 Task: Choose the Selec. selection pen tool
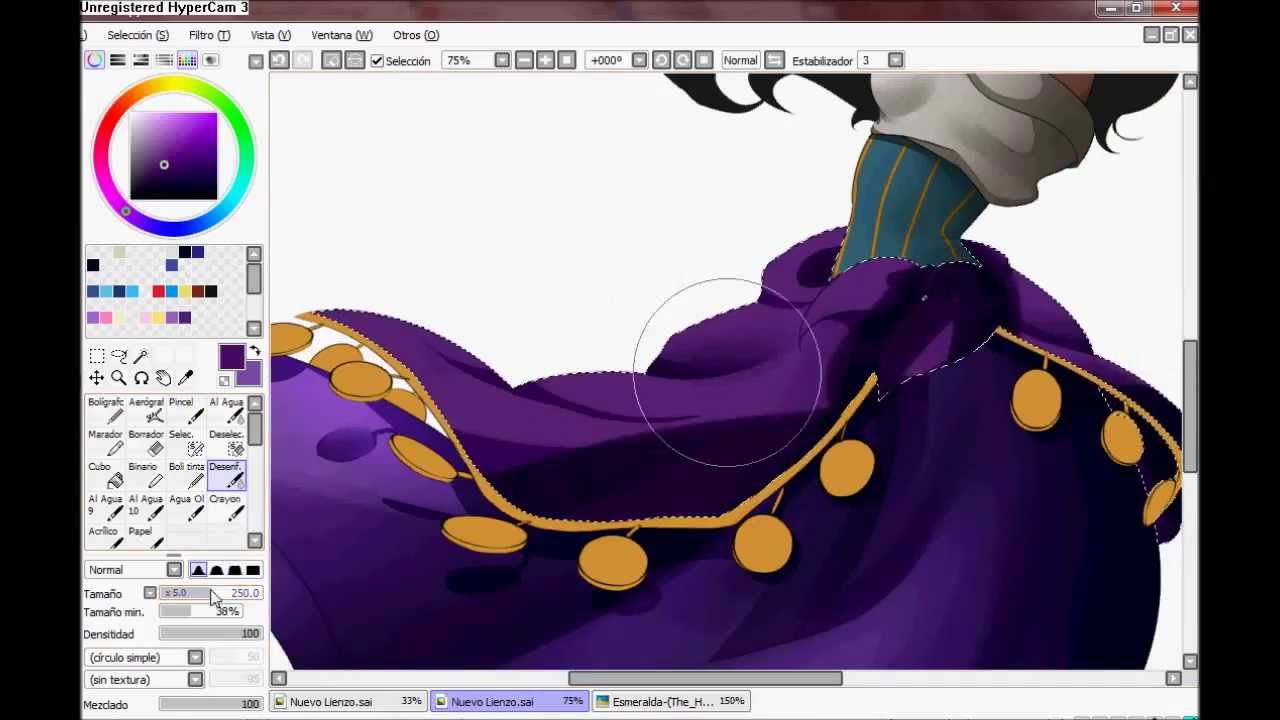[x=186, y=443]
